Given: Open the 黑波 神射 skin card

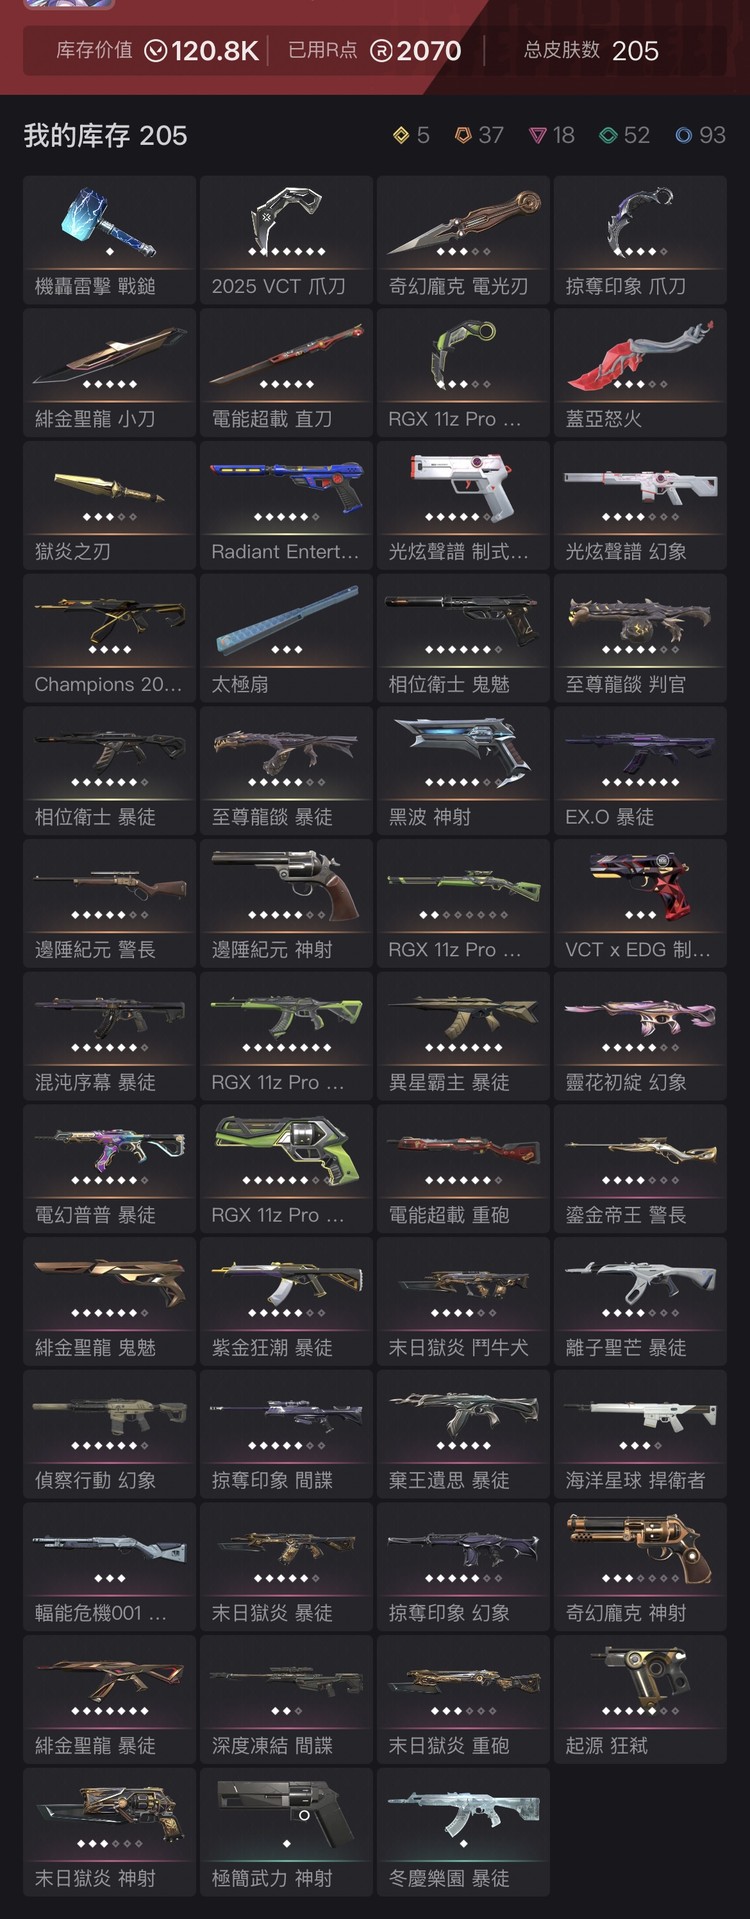Looking at the screenshot, I should [x=464, y=771].
